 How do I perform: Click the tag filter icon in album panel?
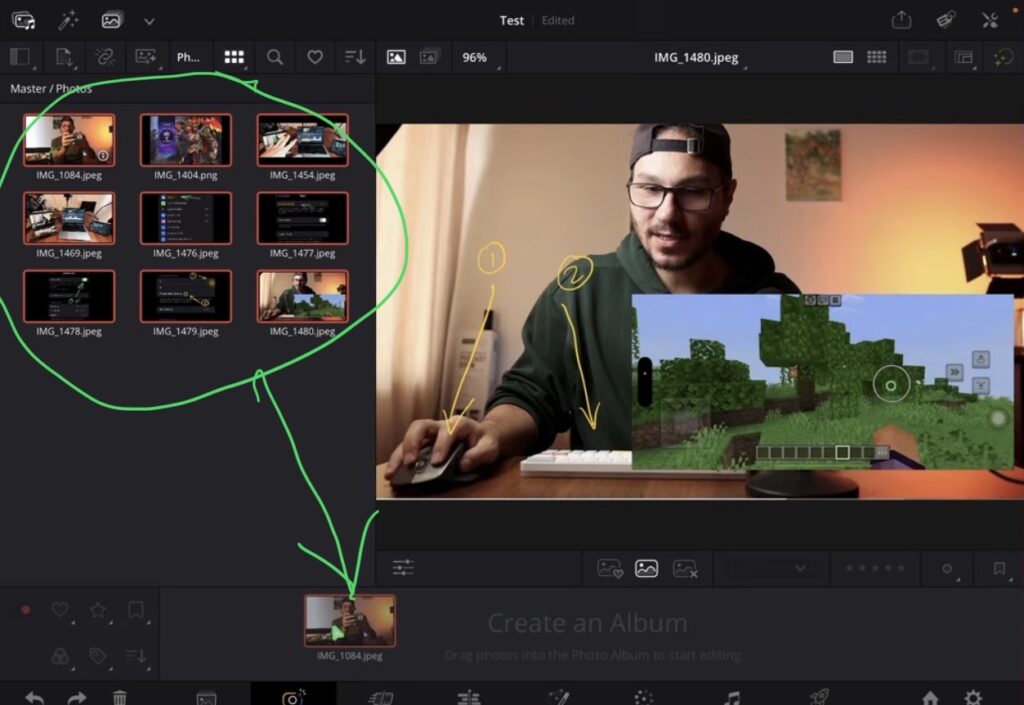pos(98,655)
